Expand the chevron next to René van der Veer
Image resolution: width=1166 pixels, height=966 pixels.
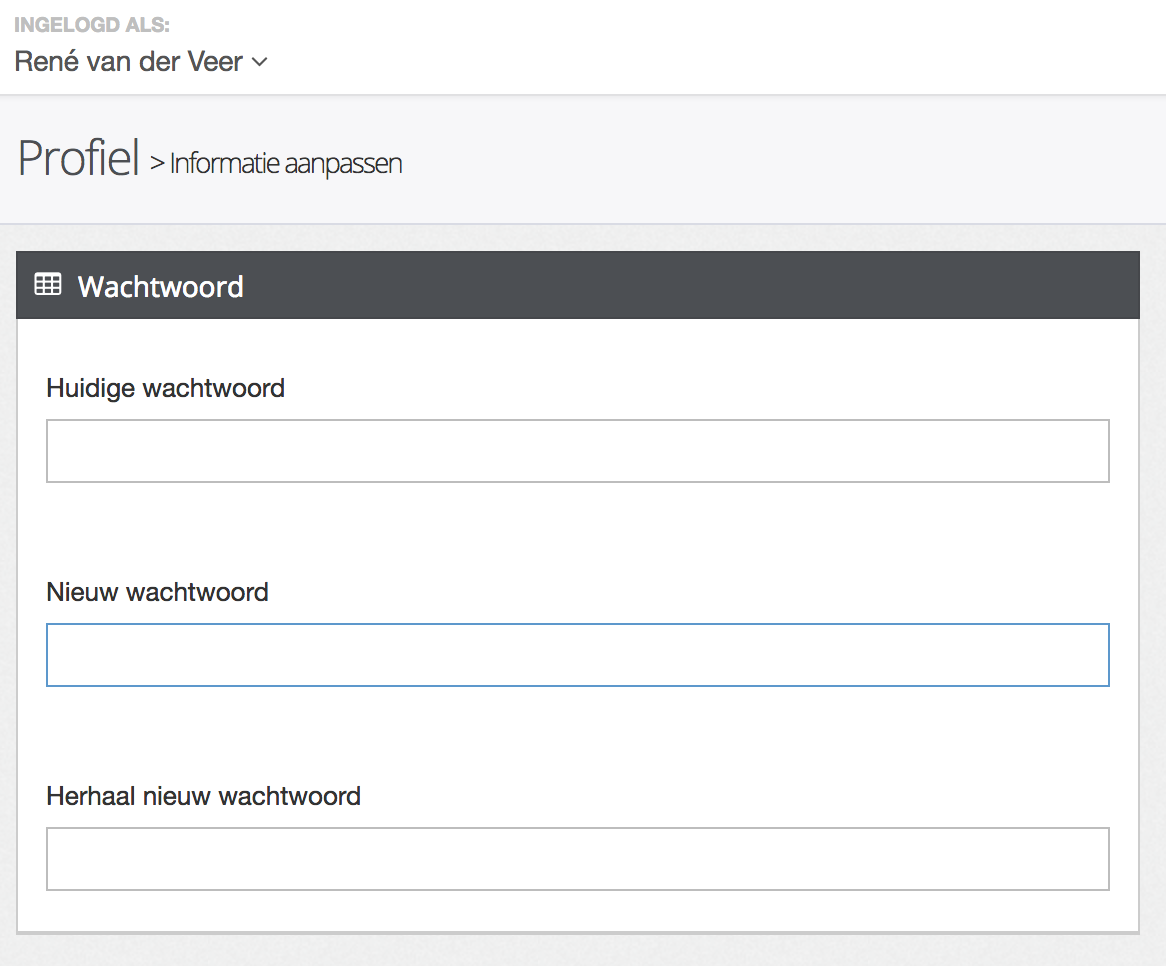(x=260, y=63)
